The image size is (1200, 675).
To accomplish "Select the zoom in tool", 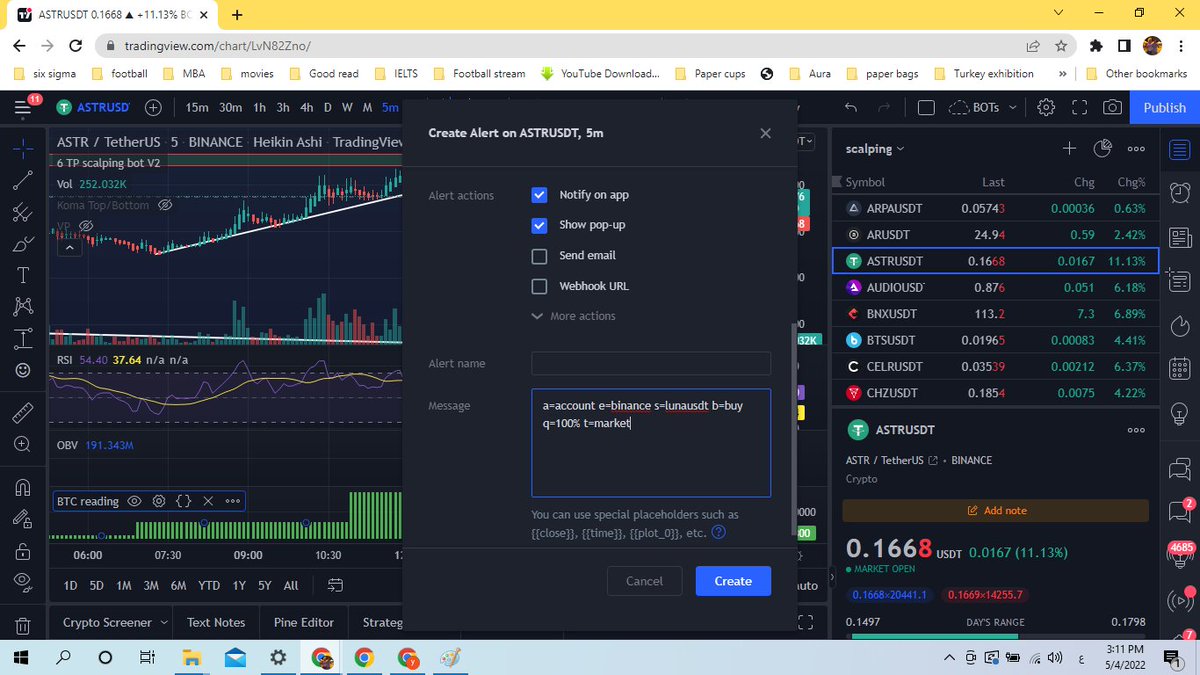I will tap(22, 444).
